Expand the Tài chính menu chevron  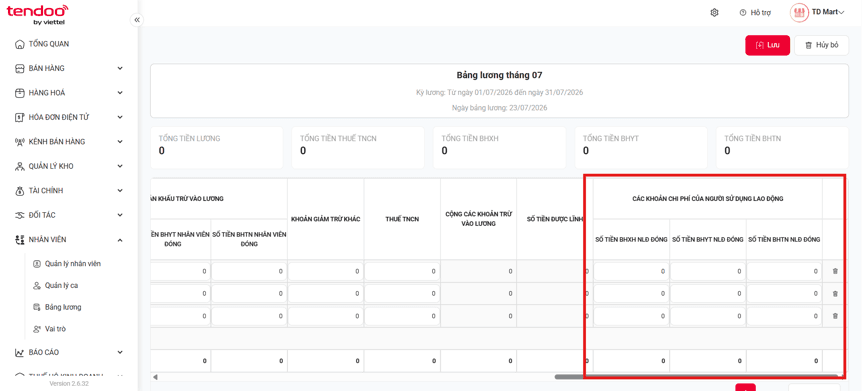(x=120, y=191)
